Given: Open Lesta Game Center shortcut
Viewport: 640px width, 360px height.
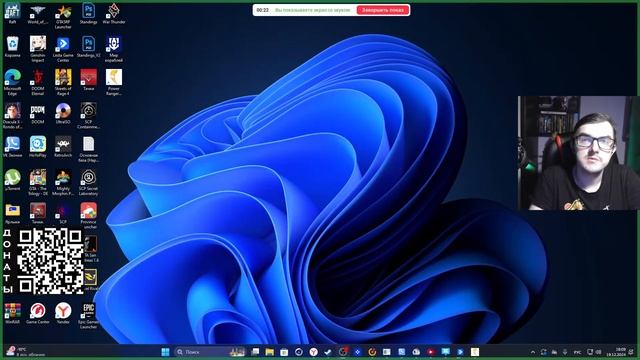Looking at the screenshot, I should coord(63,49).
